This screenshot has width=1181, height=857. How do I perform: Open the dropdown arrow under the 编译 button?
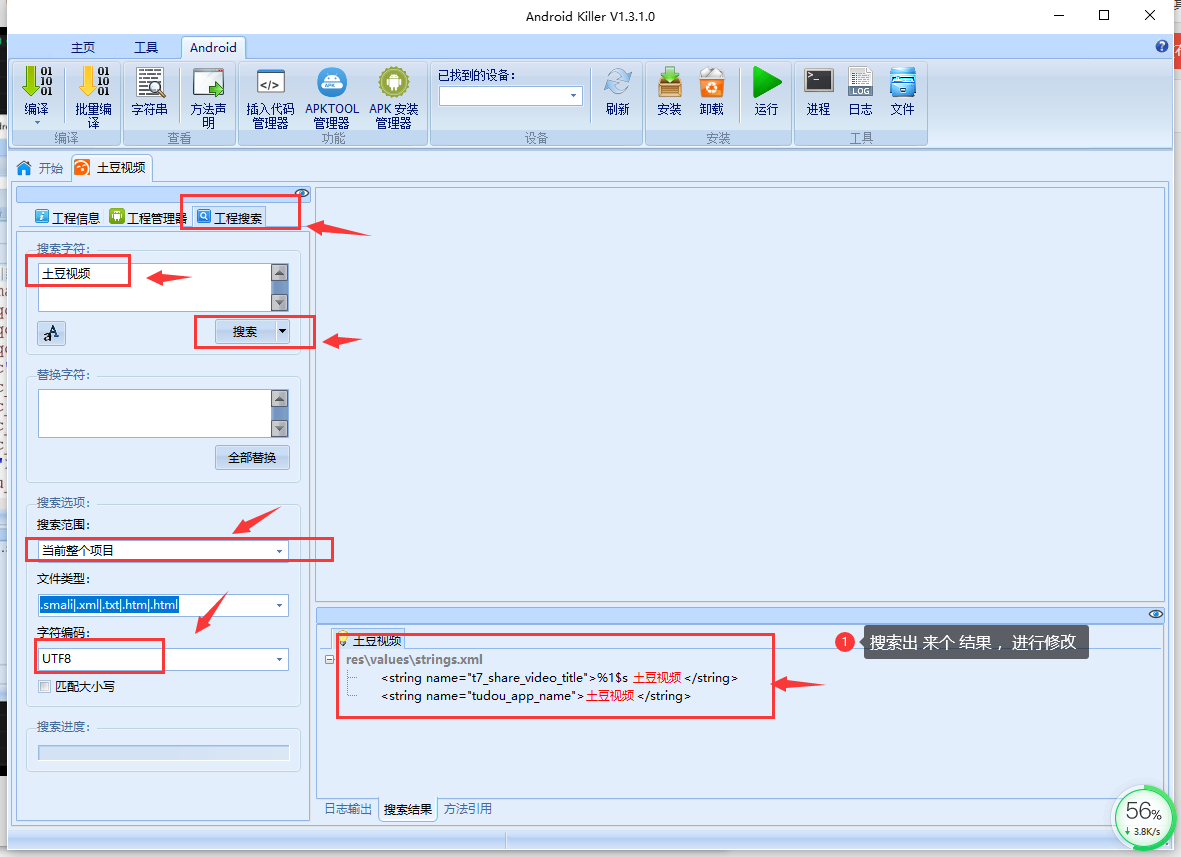36,122
